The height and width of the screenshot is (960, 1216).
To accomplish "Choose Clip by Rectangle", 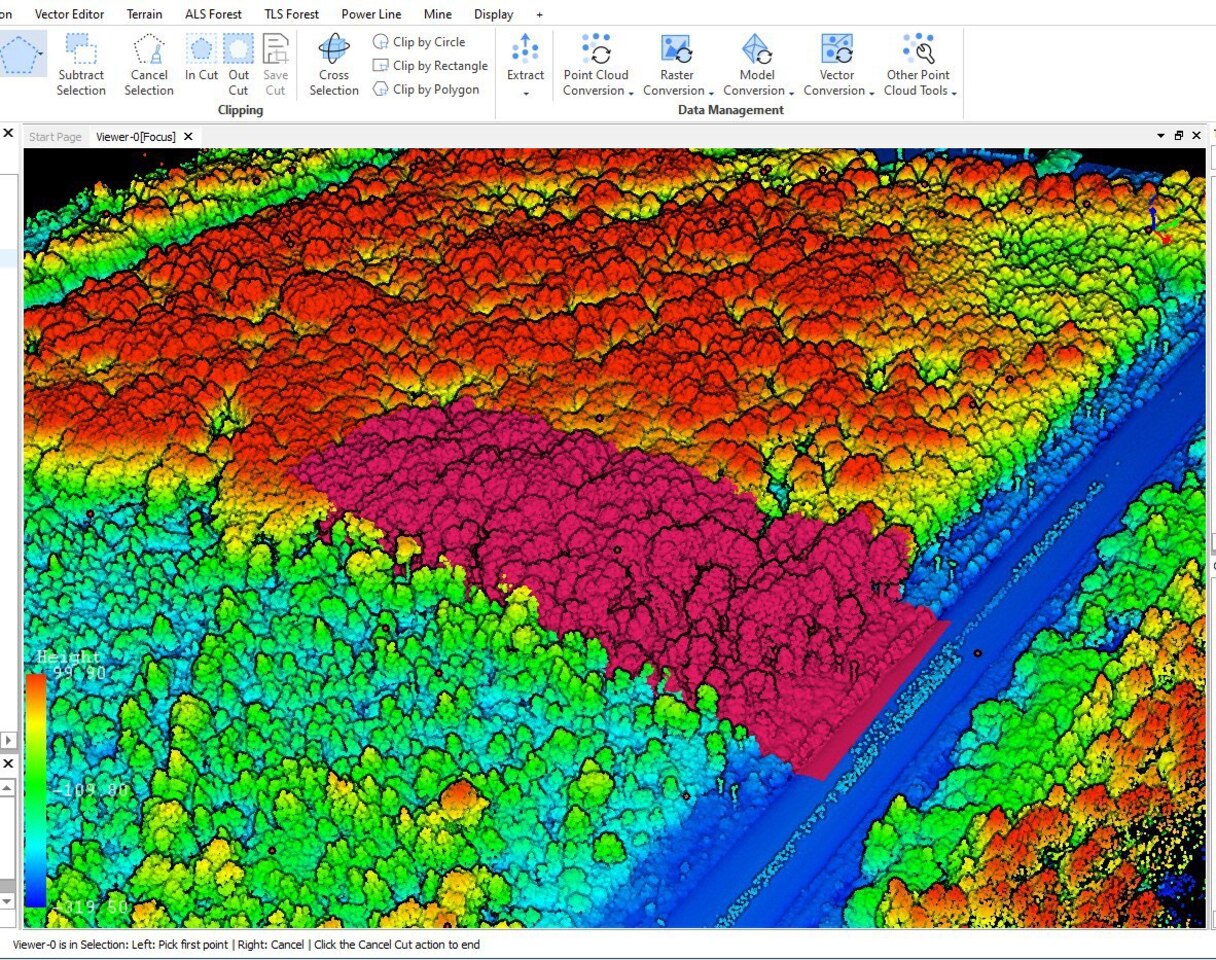I will (x=430, y=66).
